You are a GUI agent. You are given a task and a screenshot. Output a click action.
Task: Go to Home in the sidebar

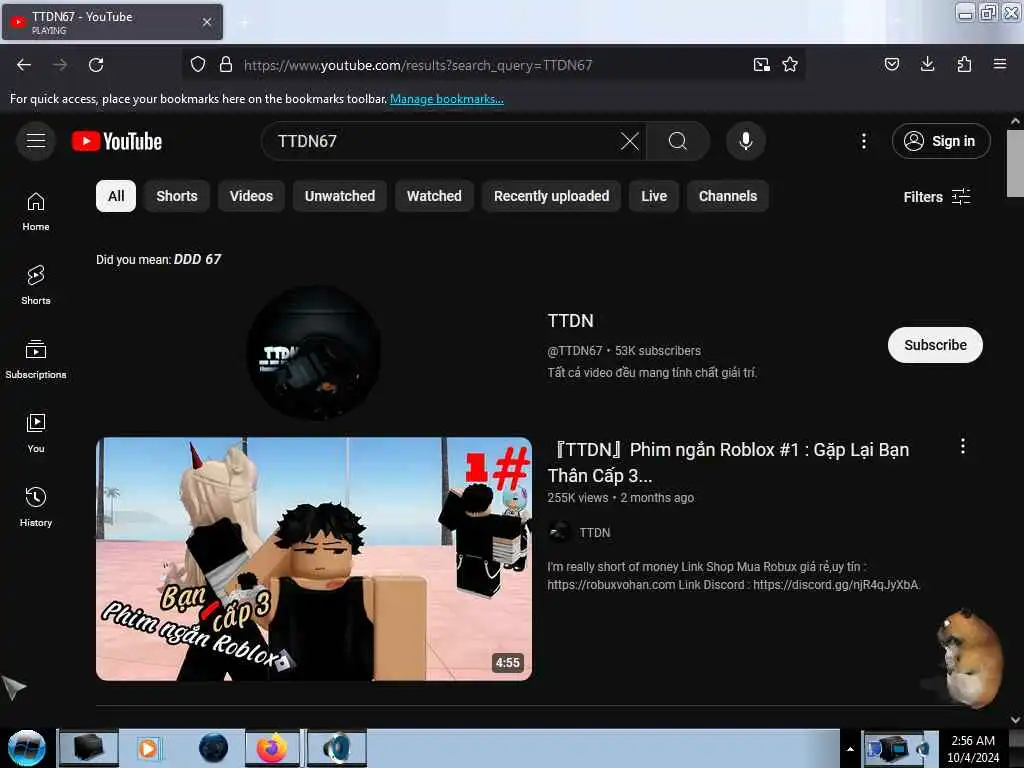(36, 212)
